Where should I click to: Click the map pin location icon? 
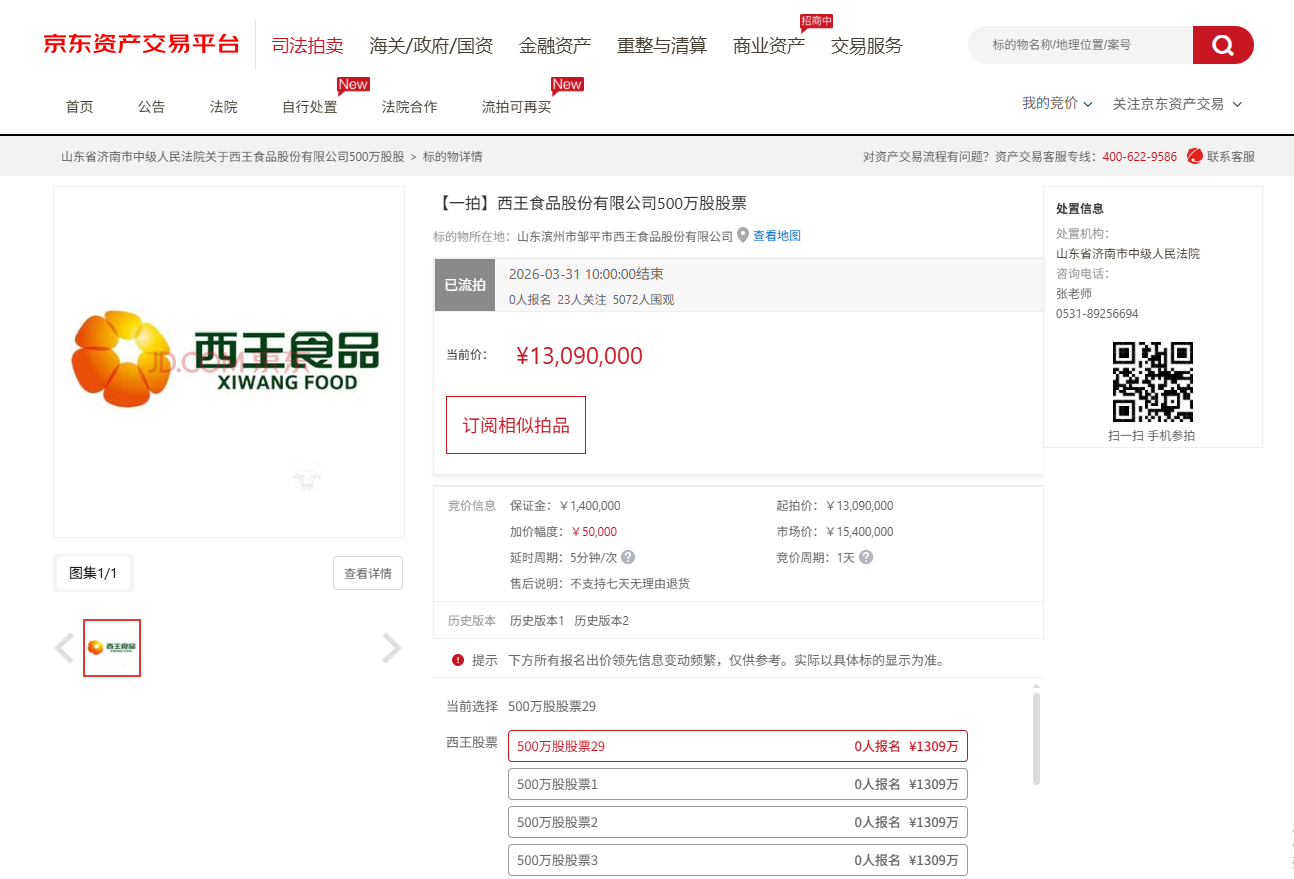pyautogui.click(x=743, y=236)
